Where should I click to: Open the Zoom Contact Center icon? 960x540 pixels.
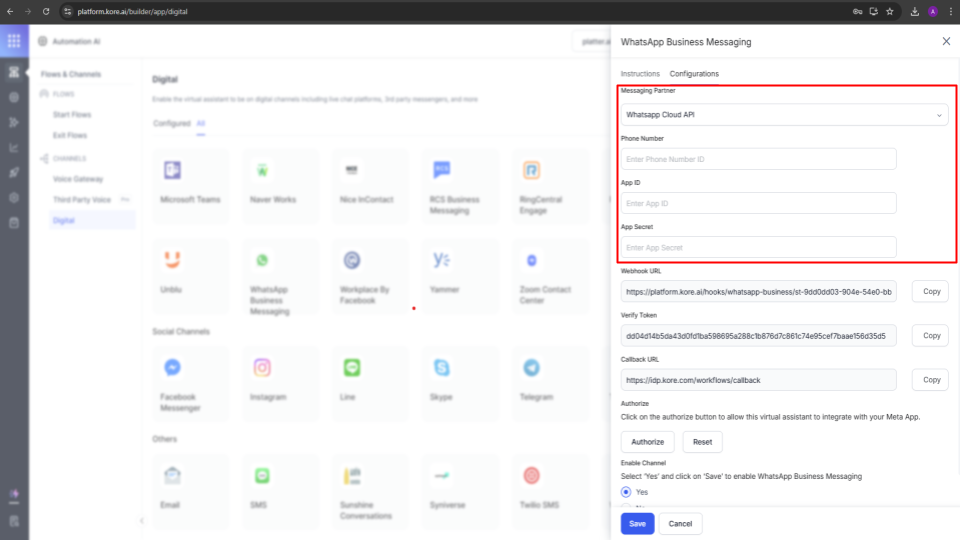tap(531, 260)
